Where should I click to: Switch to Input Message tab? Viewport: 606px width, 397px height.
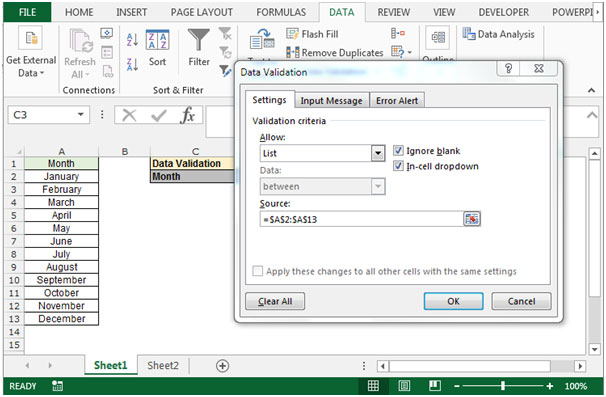tap(332, 101)
